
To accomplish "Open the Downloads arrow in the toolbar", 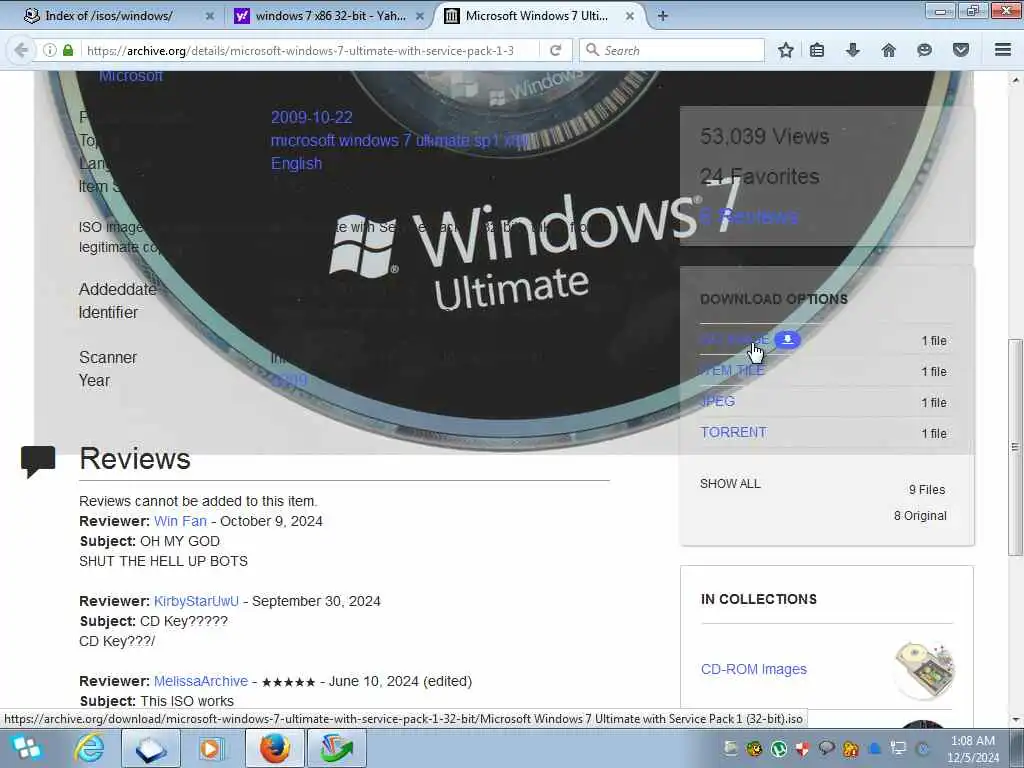I will coord(853,50).
